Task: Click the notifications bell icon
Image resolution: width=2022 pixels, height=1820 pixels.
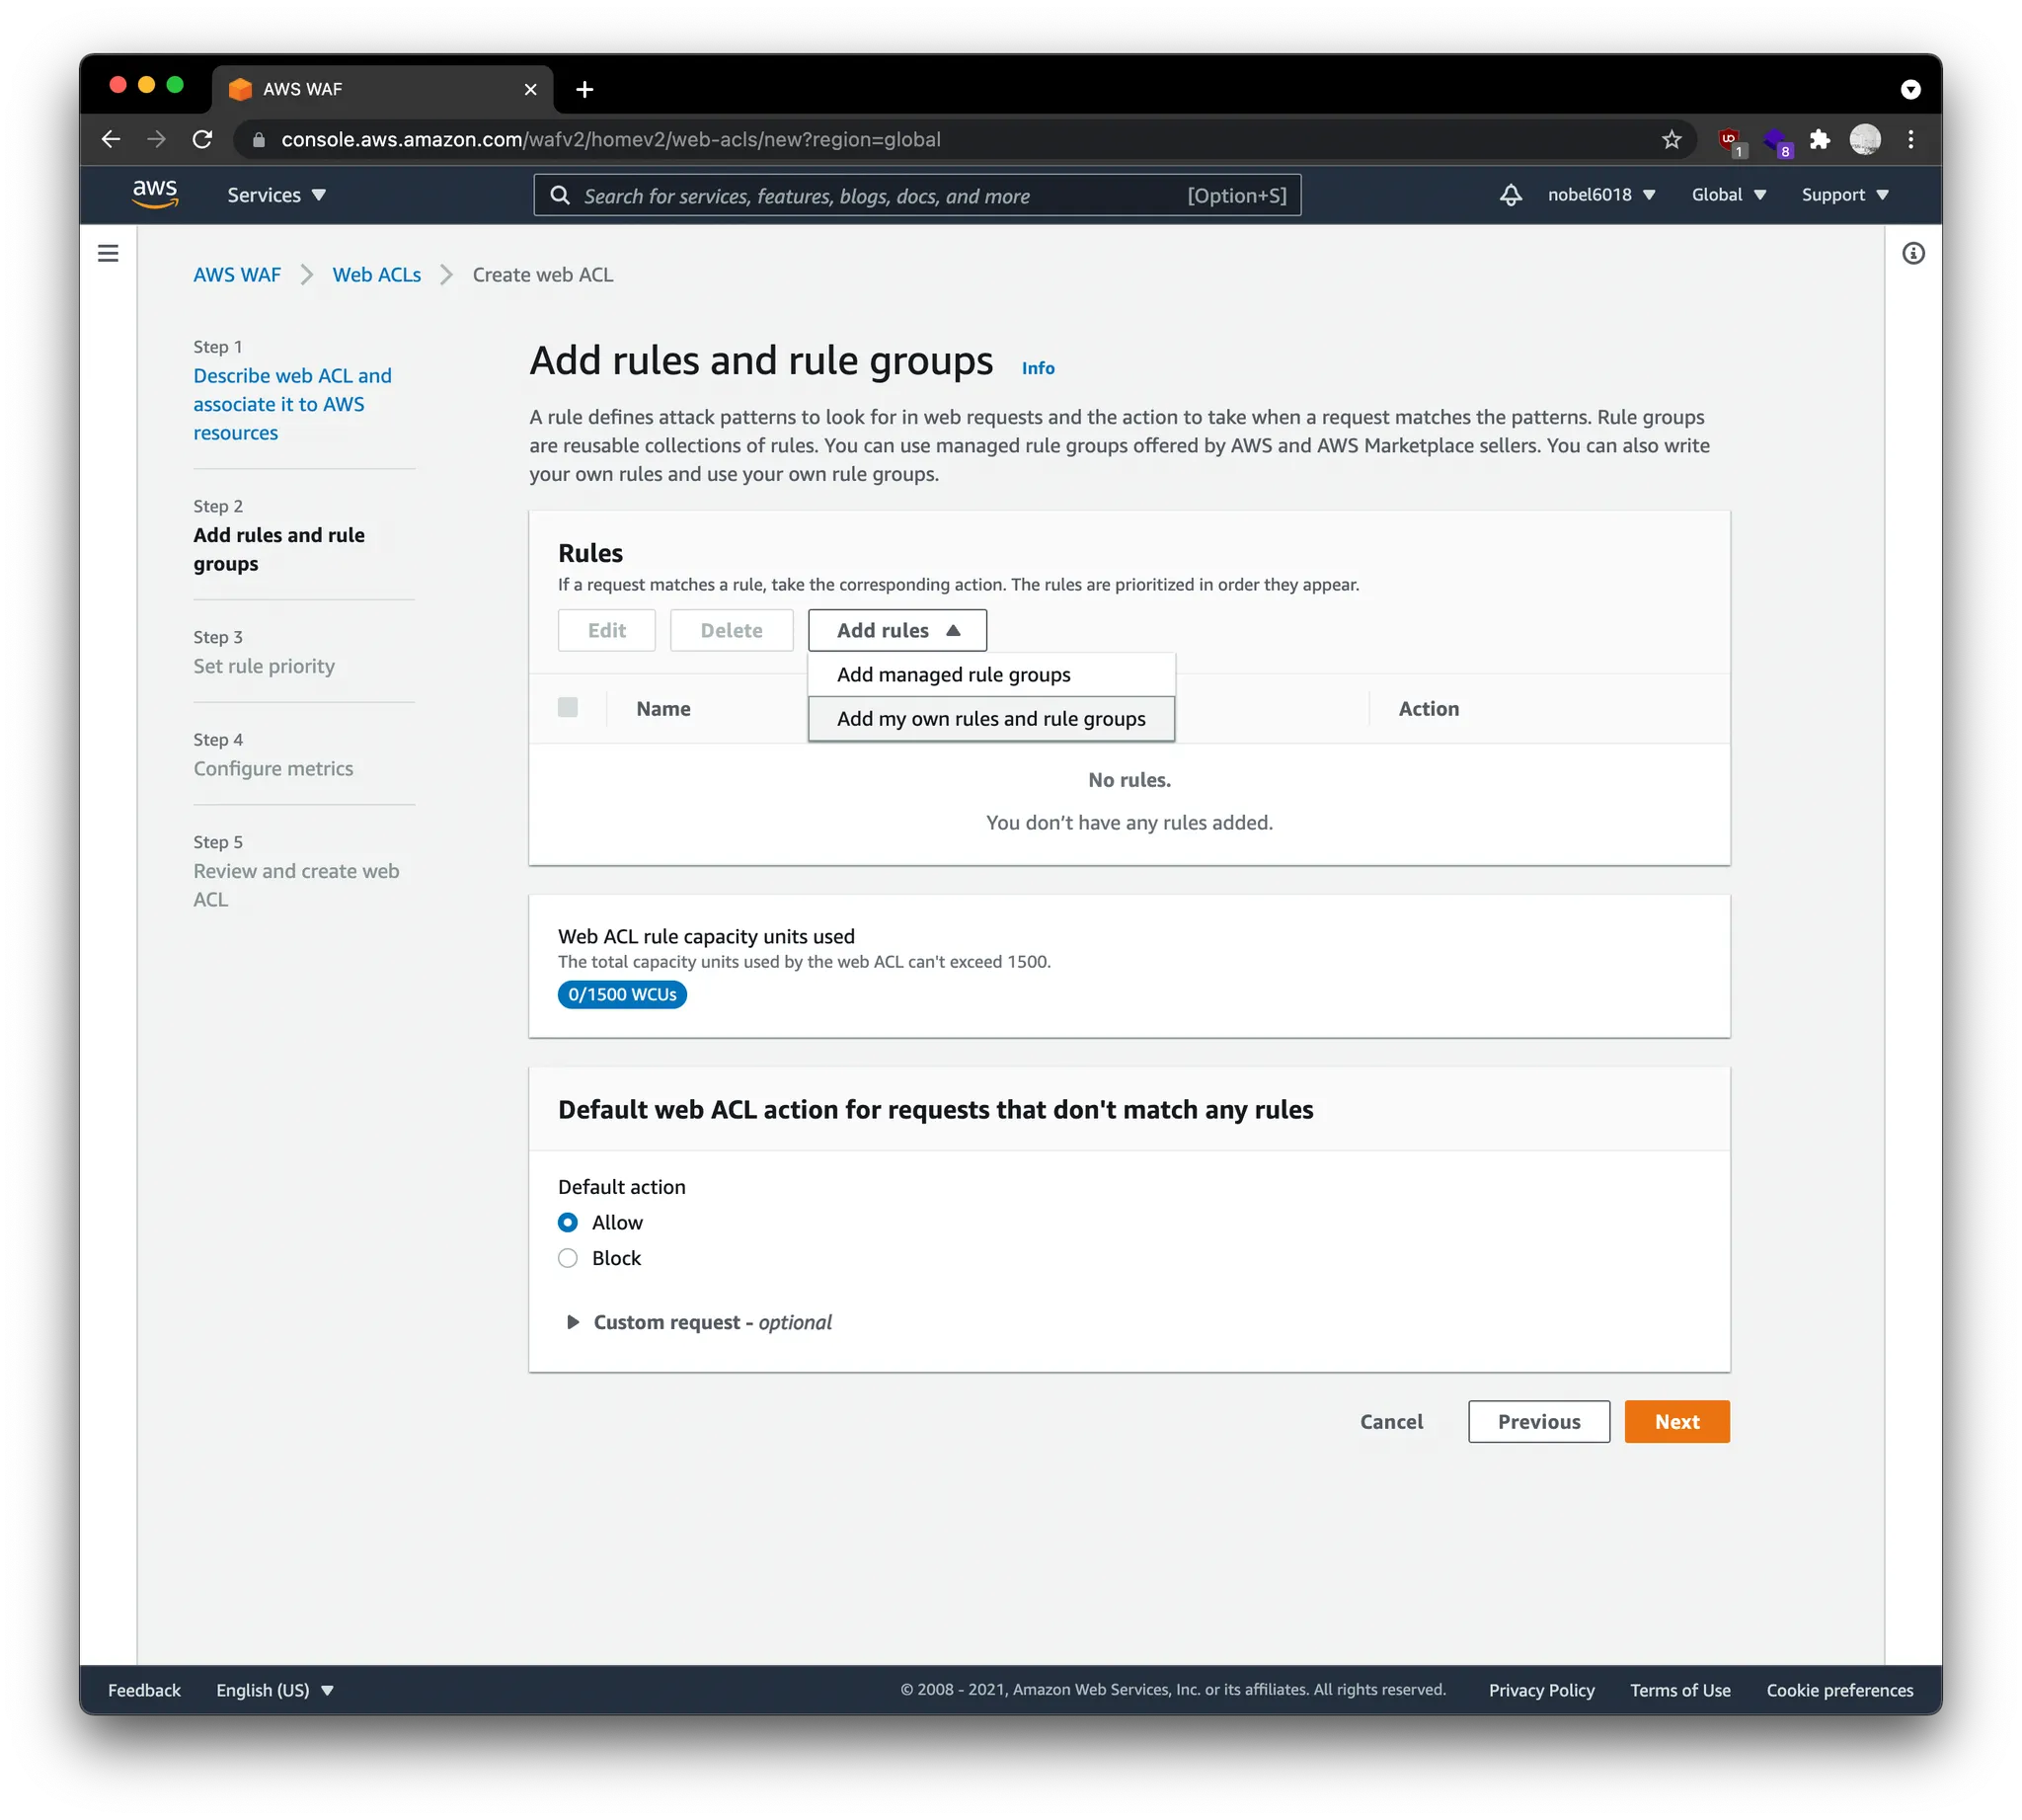Action: click(1510, 195)
